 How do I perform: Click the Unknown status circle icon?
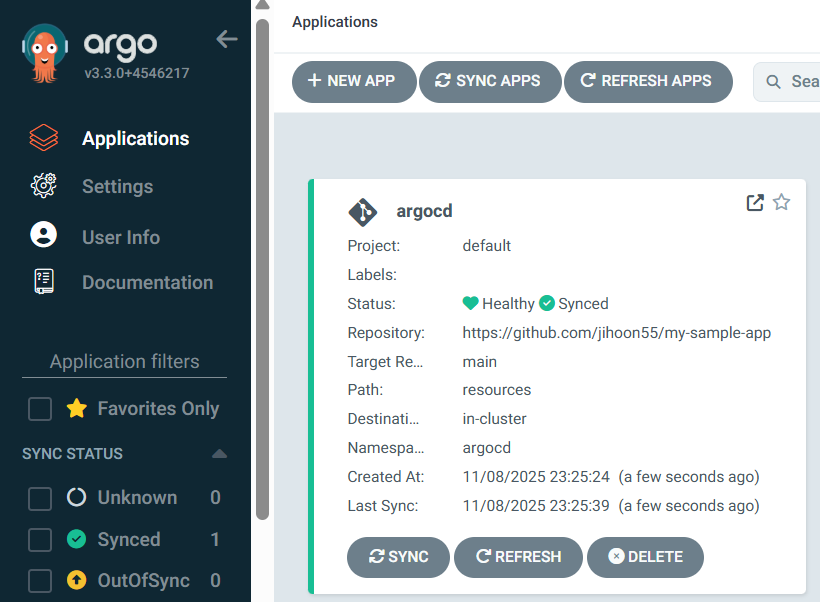click(x=76, y=497)
